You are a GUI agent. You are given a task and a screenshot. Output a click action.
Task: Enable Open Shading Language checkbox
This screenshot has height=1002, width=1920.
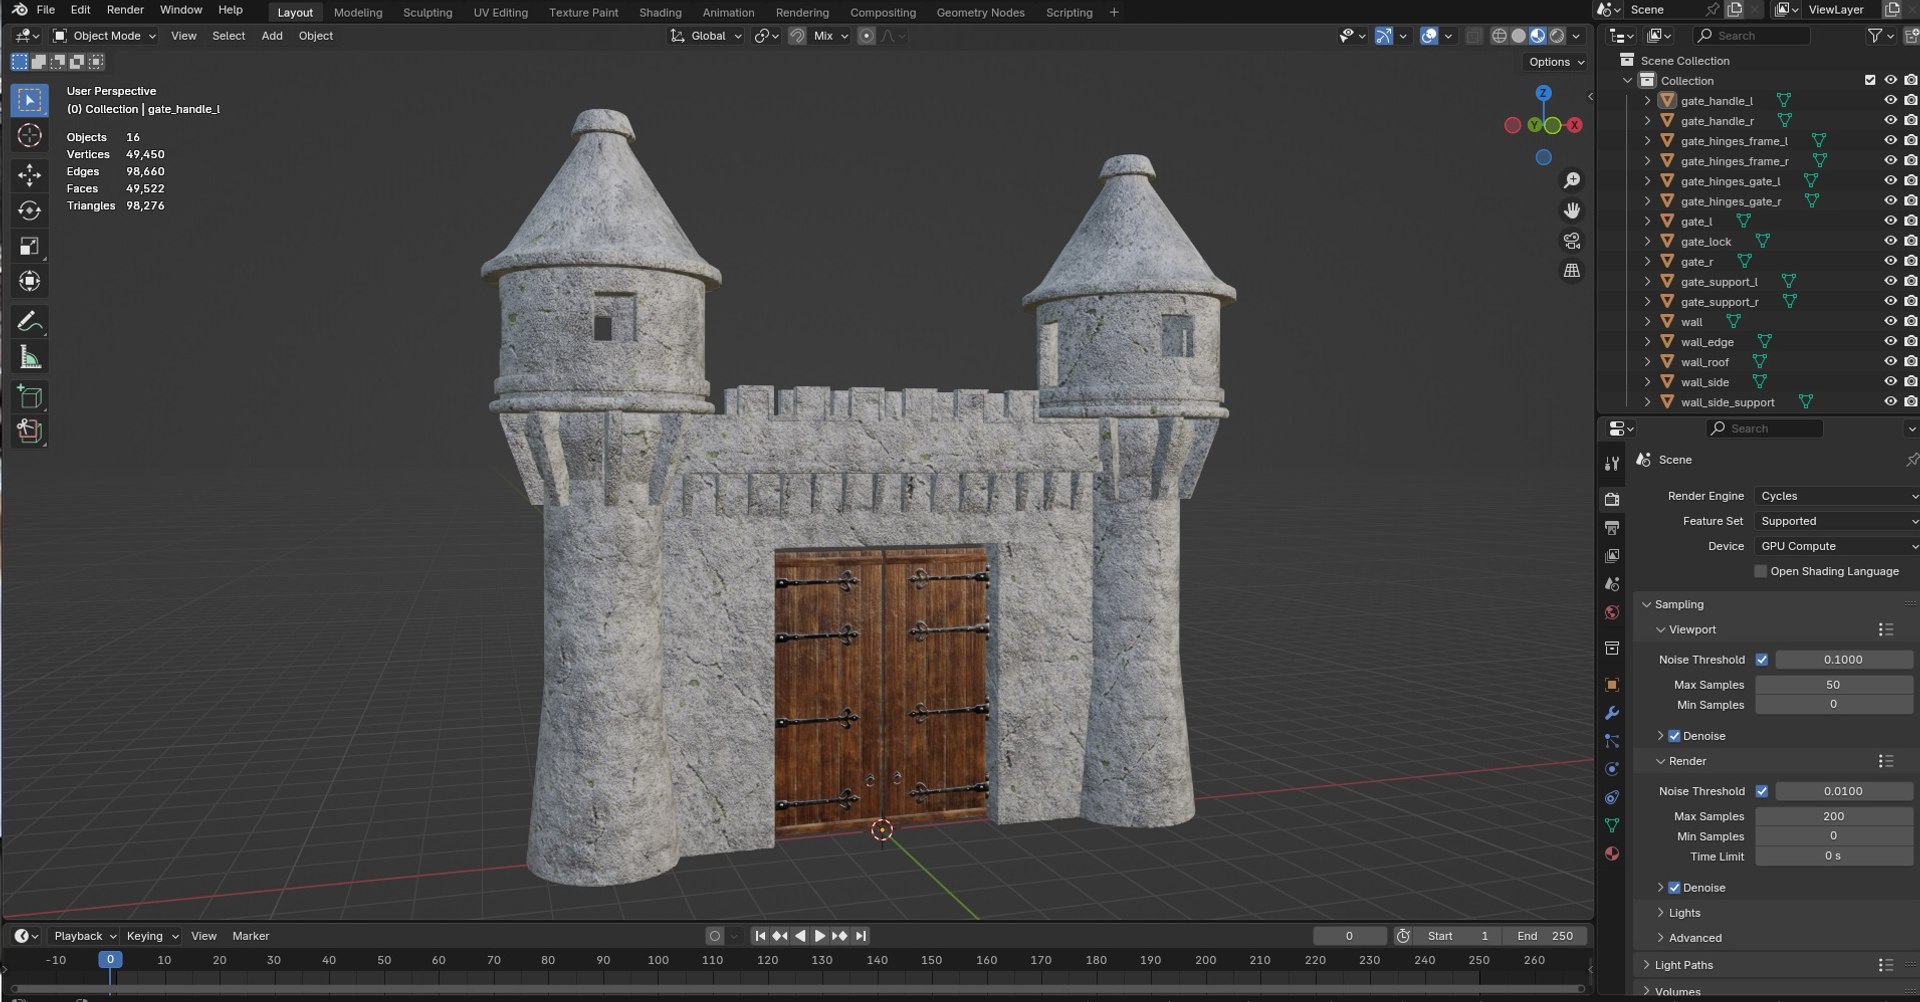click(1761, 571)
